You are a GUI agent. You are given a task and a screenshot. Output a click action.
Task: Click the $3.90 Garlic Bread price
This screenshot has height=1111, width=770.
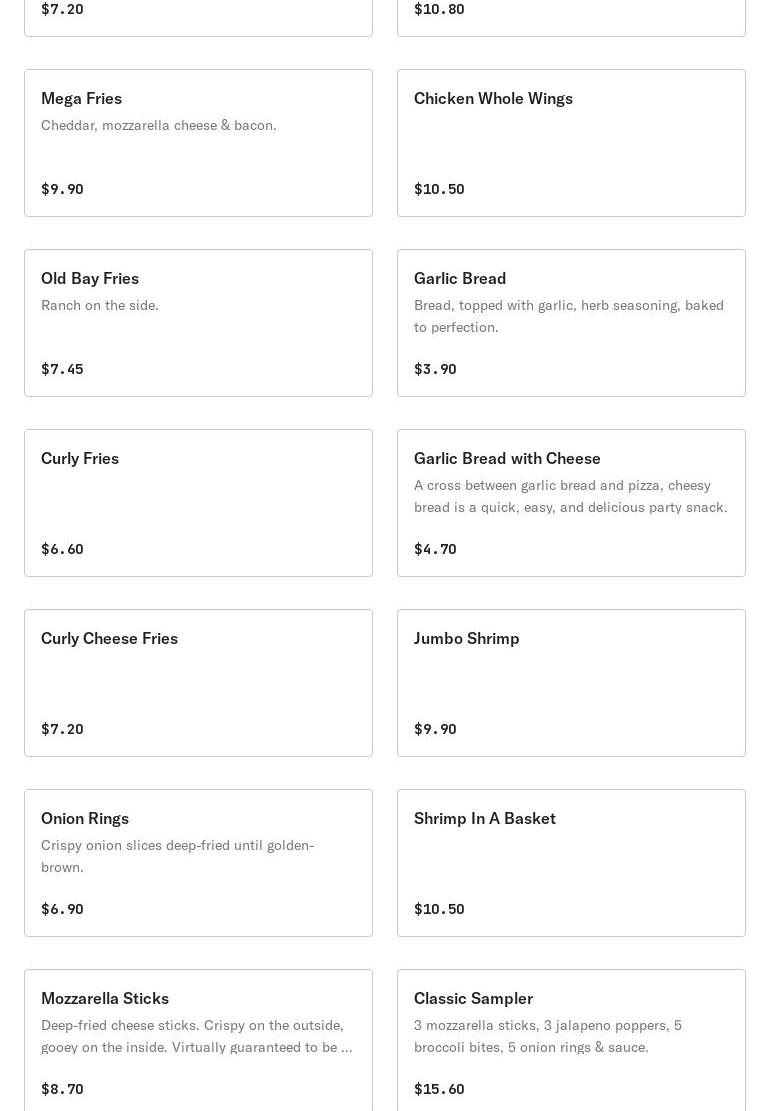pyautogui.click(x=435, y=369)
